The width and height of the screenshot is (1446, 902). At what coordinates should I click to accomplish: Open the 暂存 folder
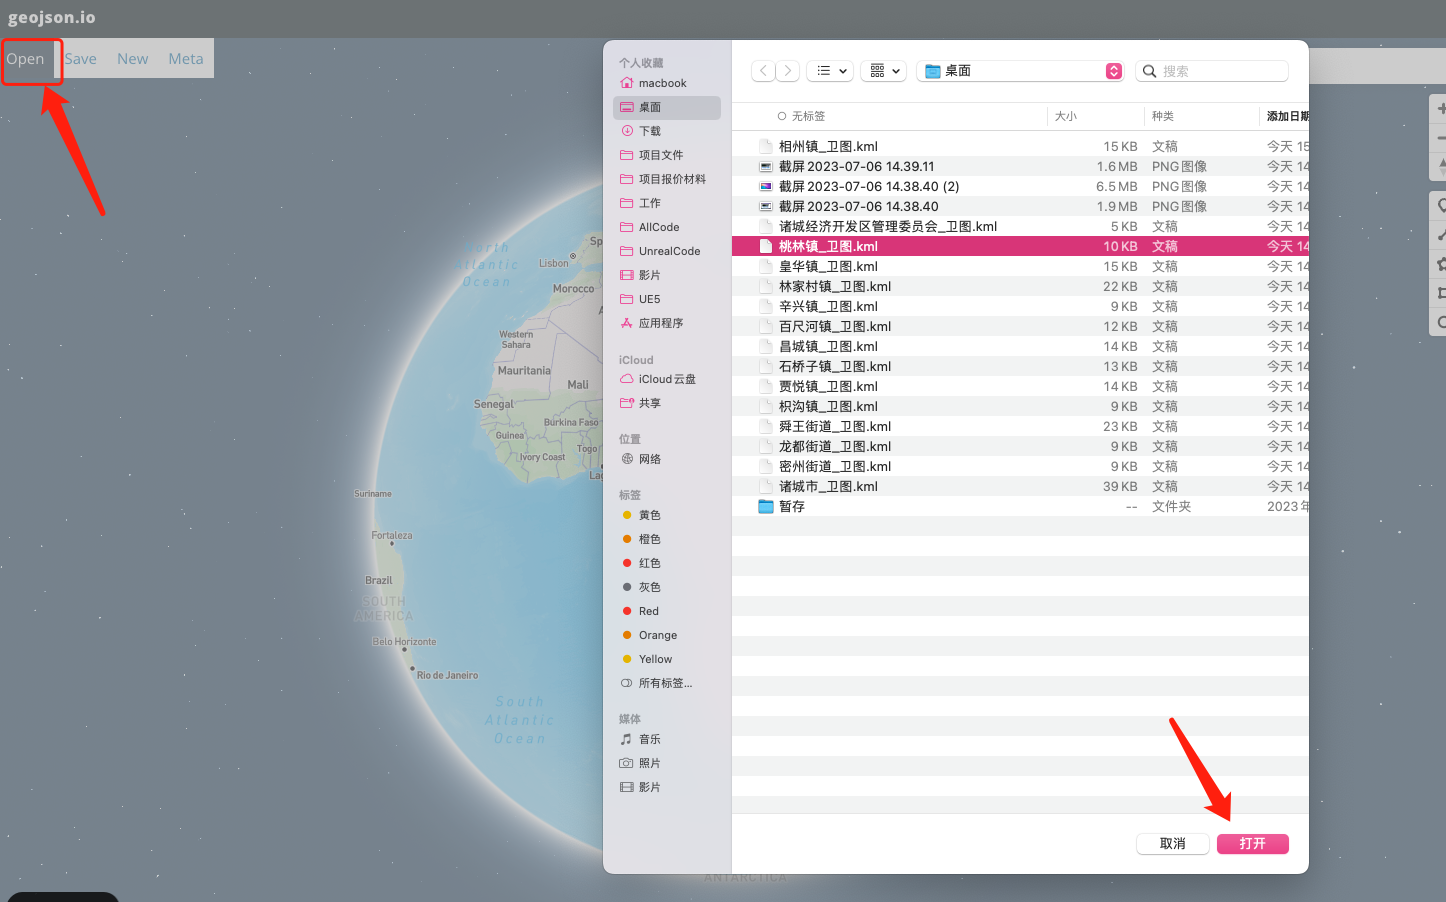(x=1020, y=506)
